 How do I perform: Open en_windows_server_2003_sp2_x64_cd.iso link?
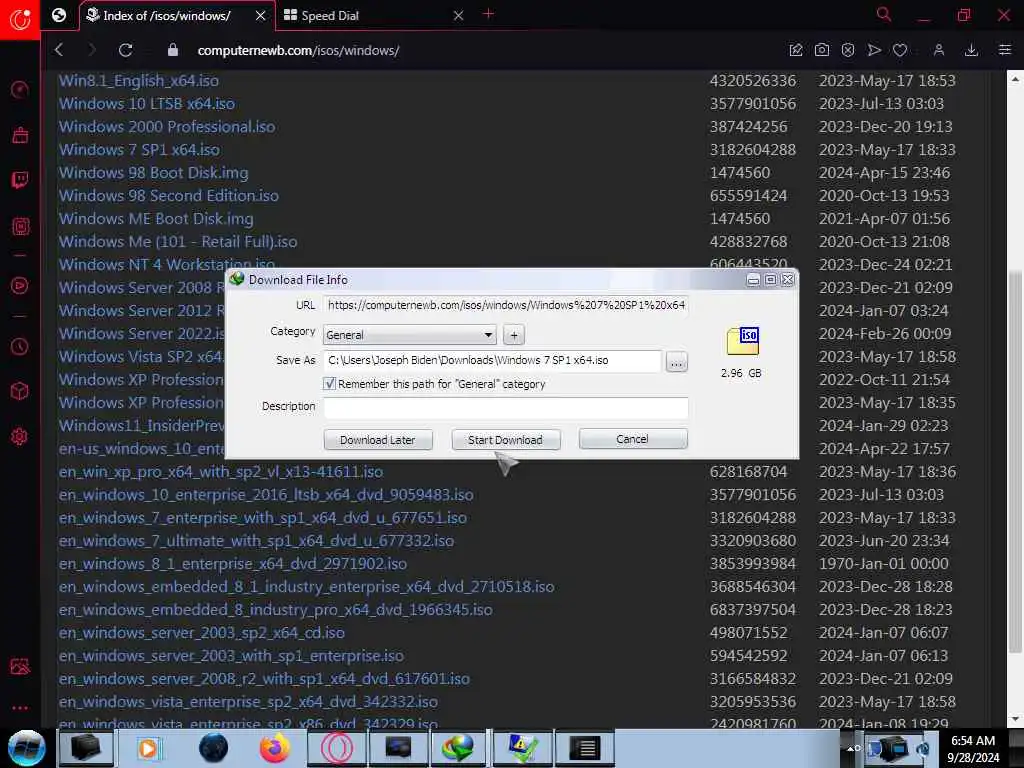(202, 633)
